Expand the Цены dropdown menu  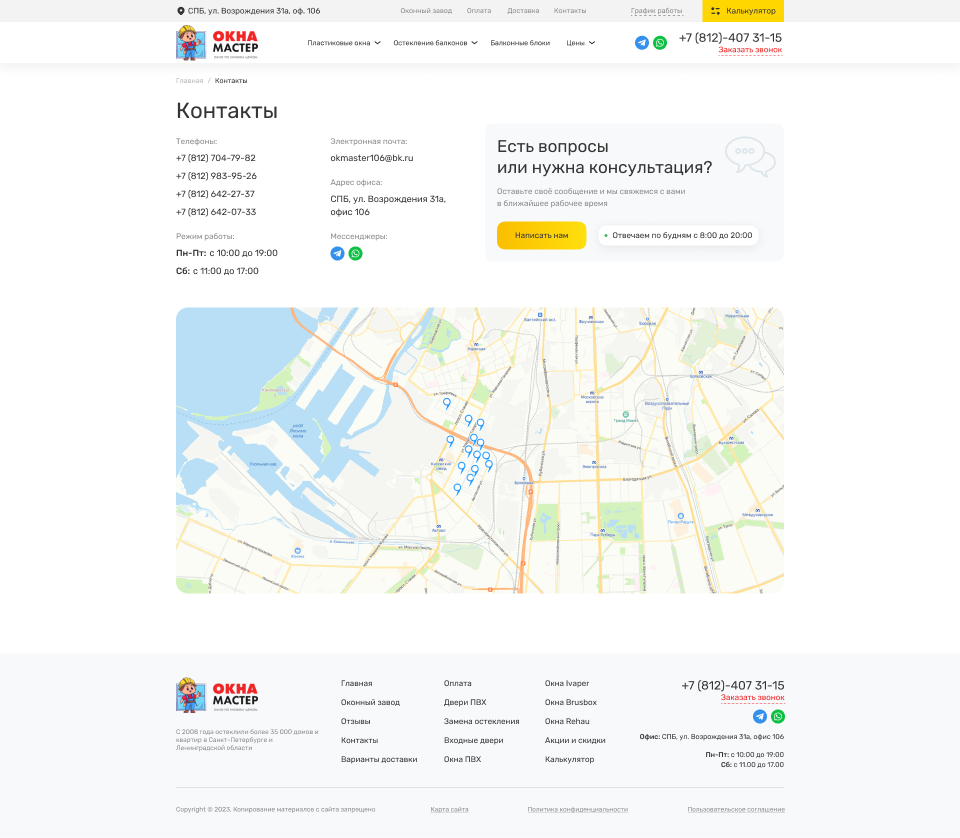click(x=580, y=43)
